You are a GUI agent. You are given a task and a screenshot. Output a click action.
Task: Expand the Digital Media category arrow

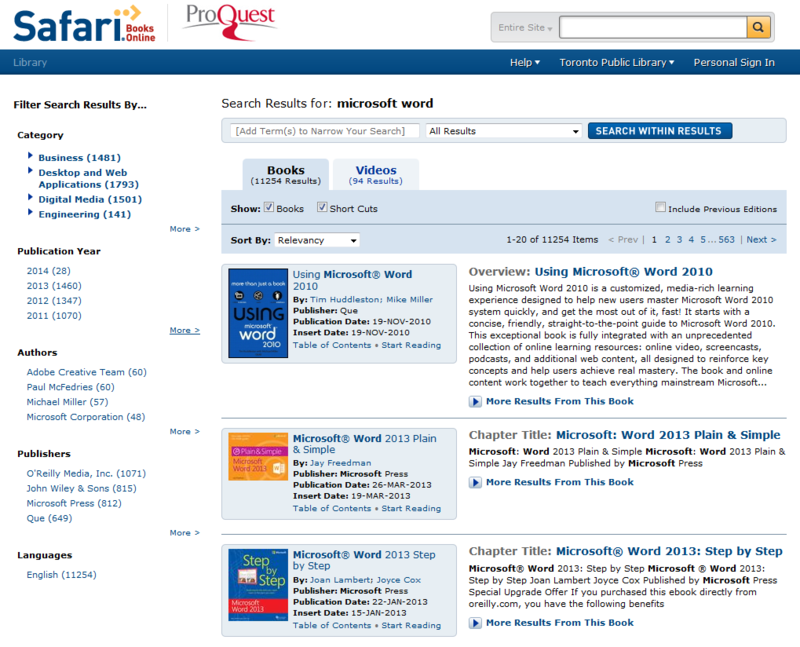[31, 198]
